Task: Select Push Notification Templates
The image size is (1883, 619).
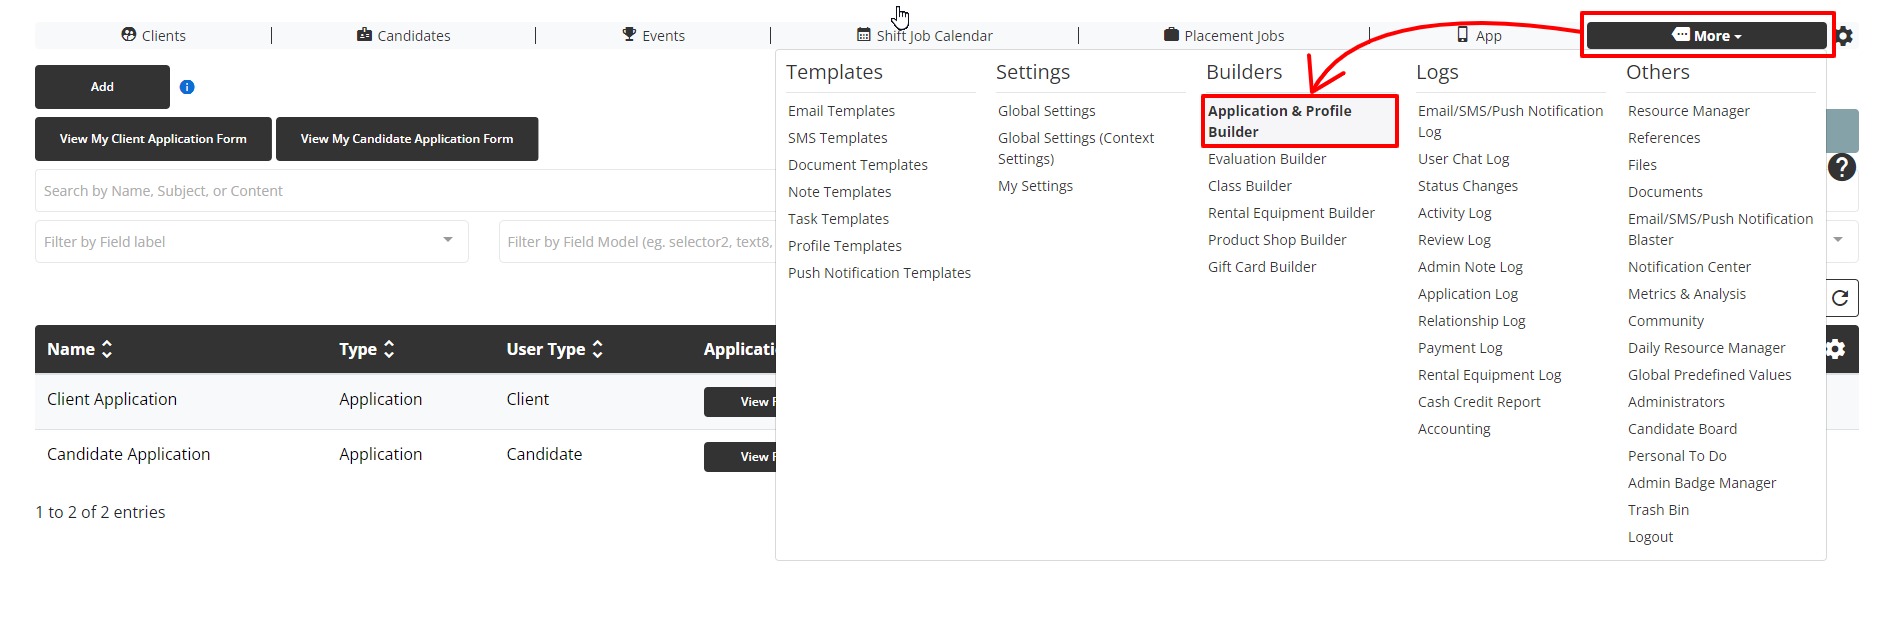Action: pos(879,273)
